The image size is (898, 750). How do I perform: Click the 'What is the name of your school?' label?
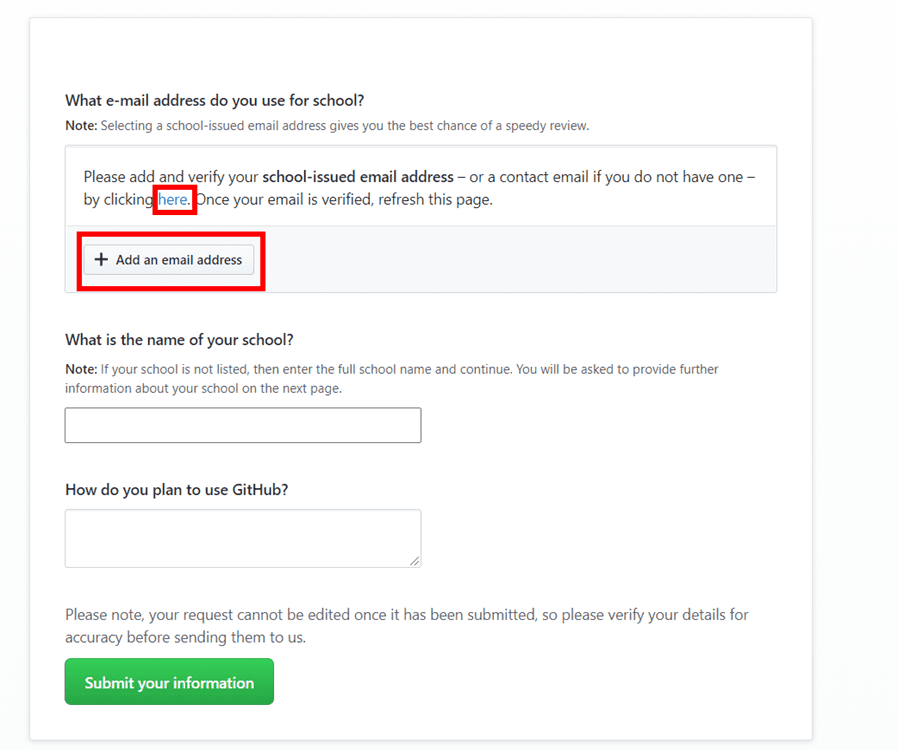(179, 340)
